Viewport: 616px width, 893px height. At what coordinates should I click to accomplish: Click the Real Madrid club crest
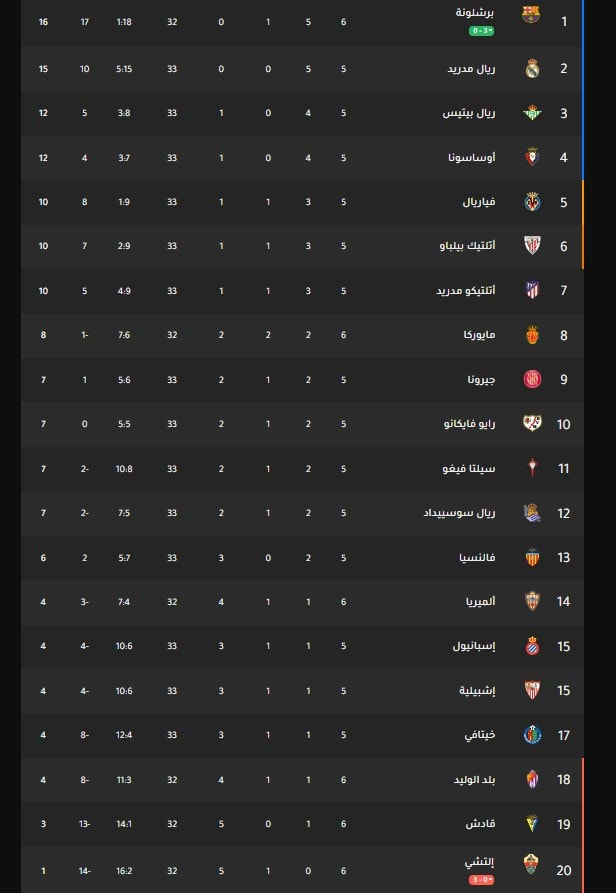(532, 68)
